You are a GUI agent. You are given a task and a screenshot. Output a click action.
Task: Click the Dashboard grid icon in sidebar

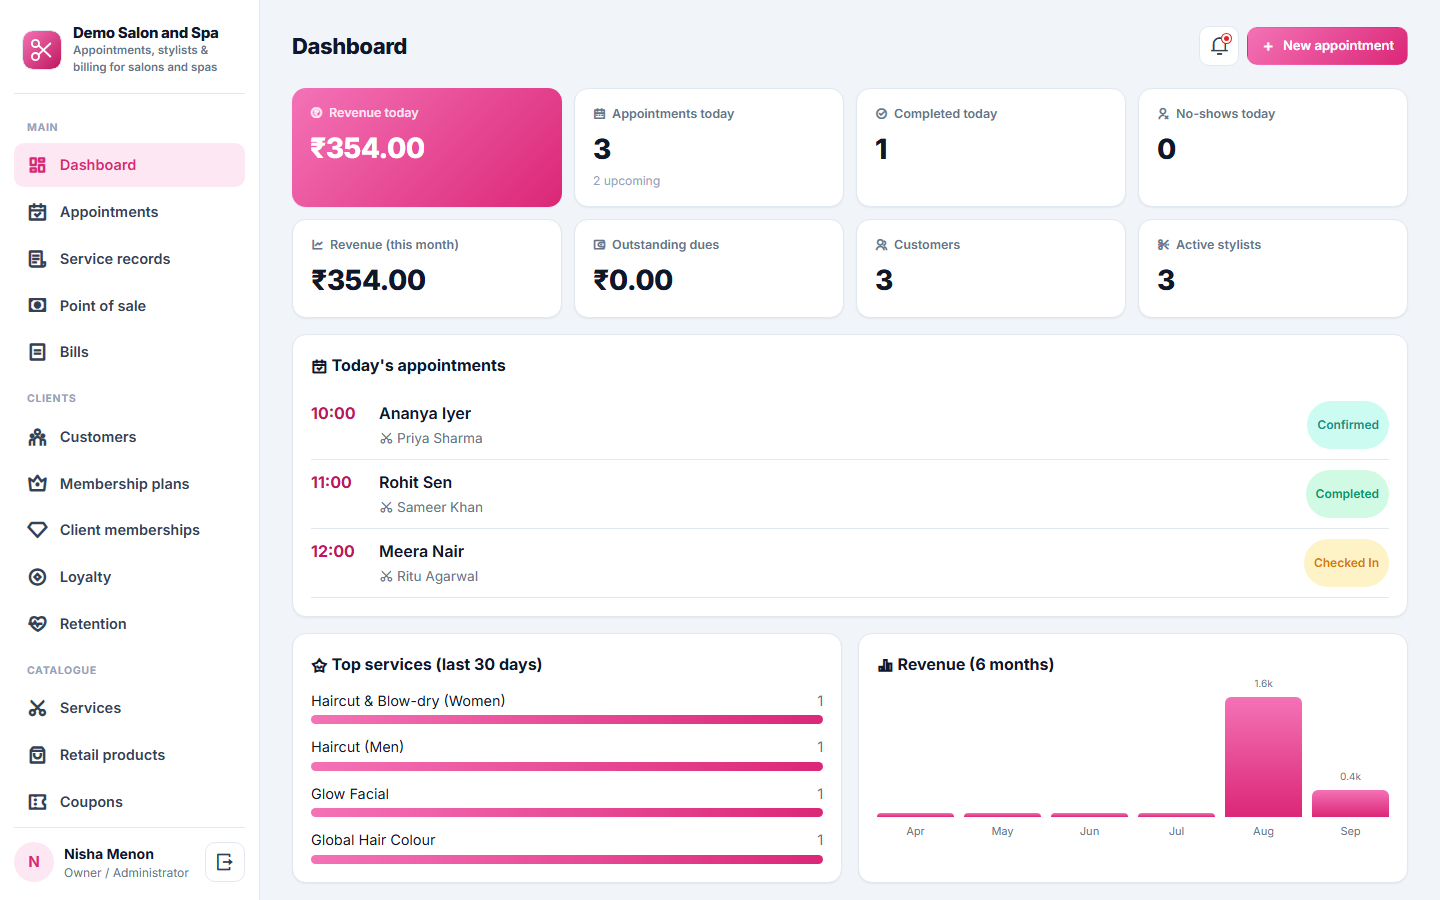click(x=38, y=165)
